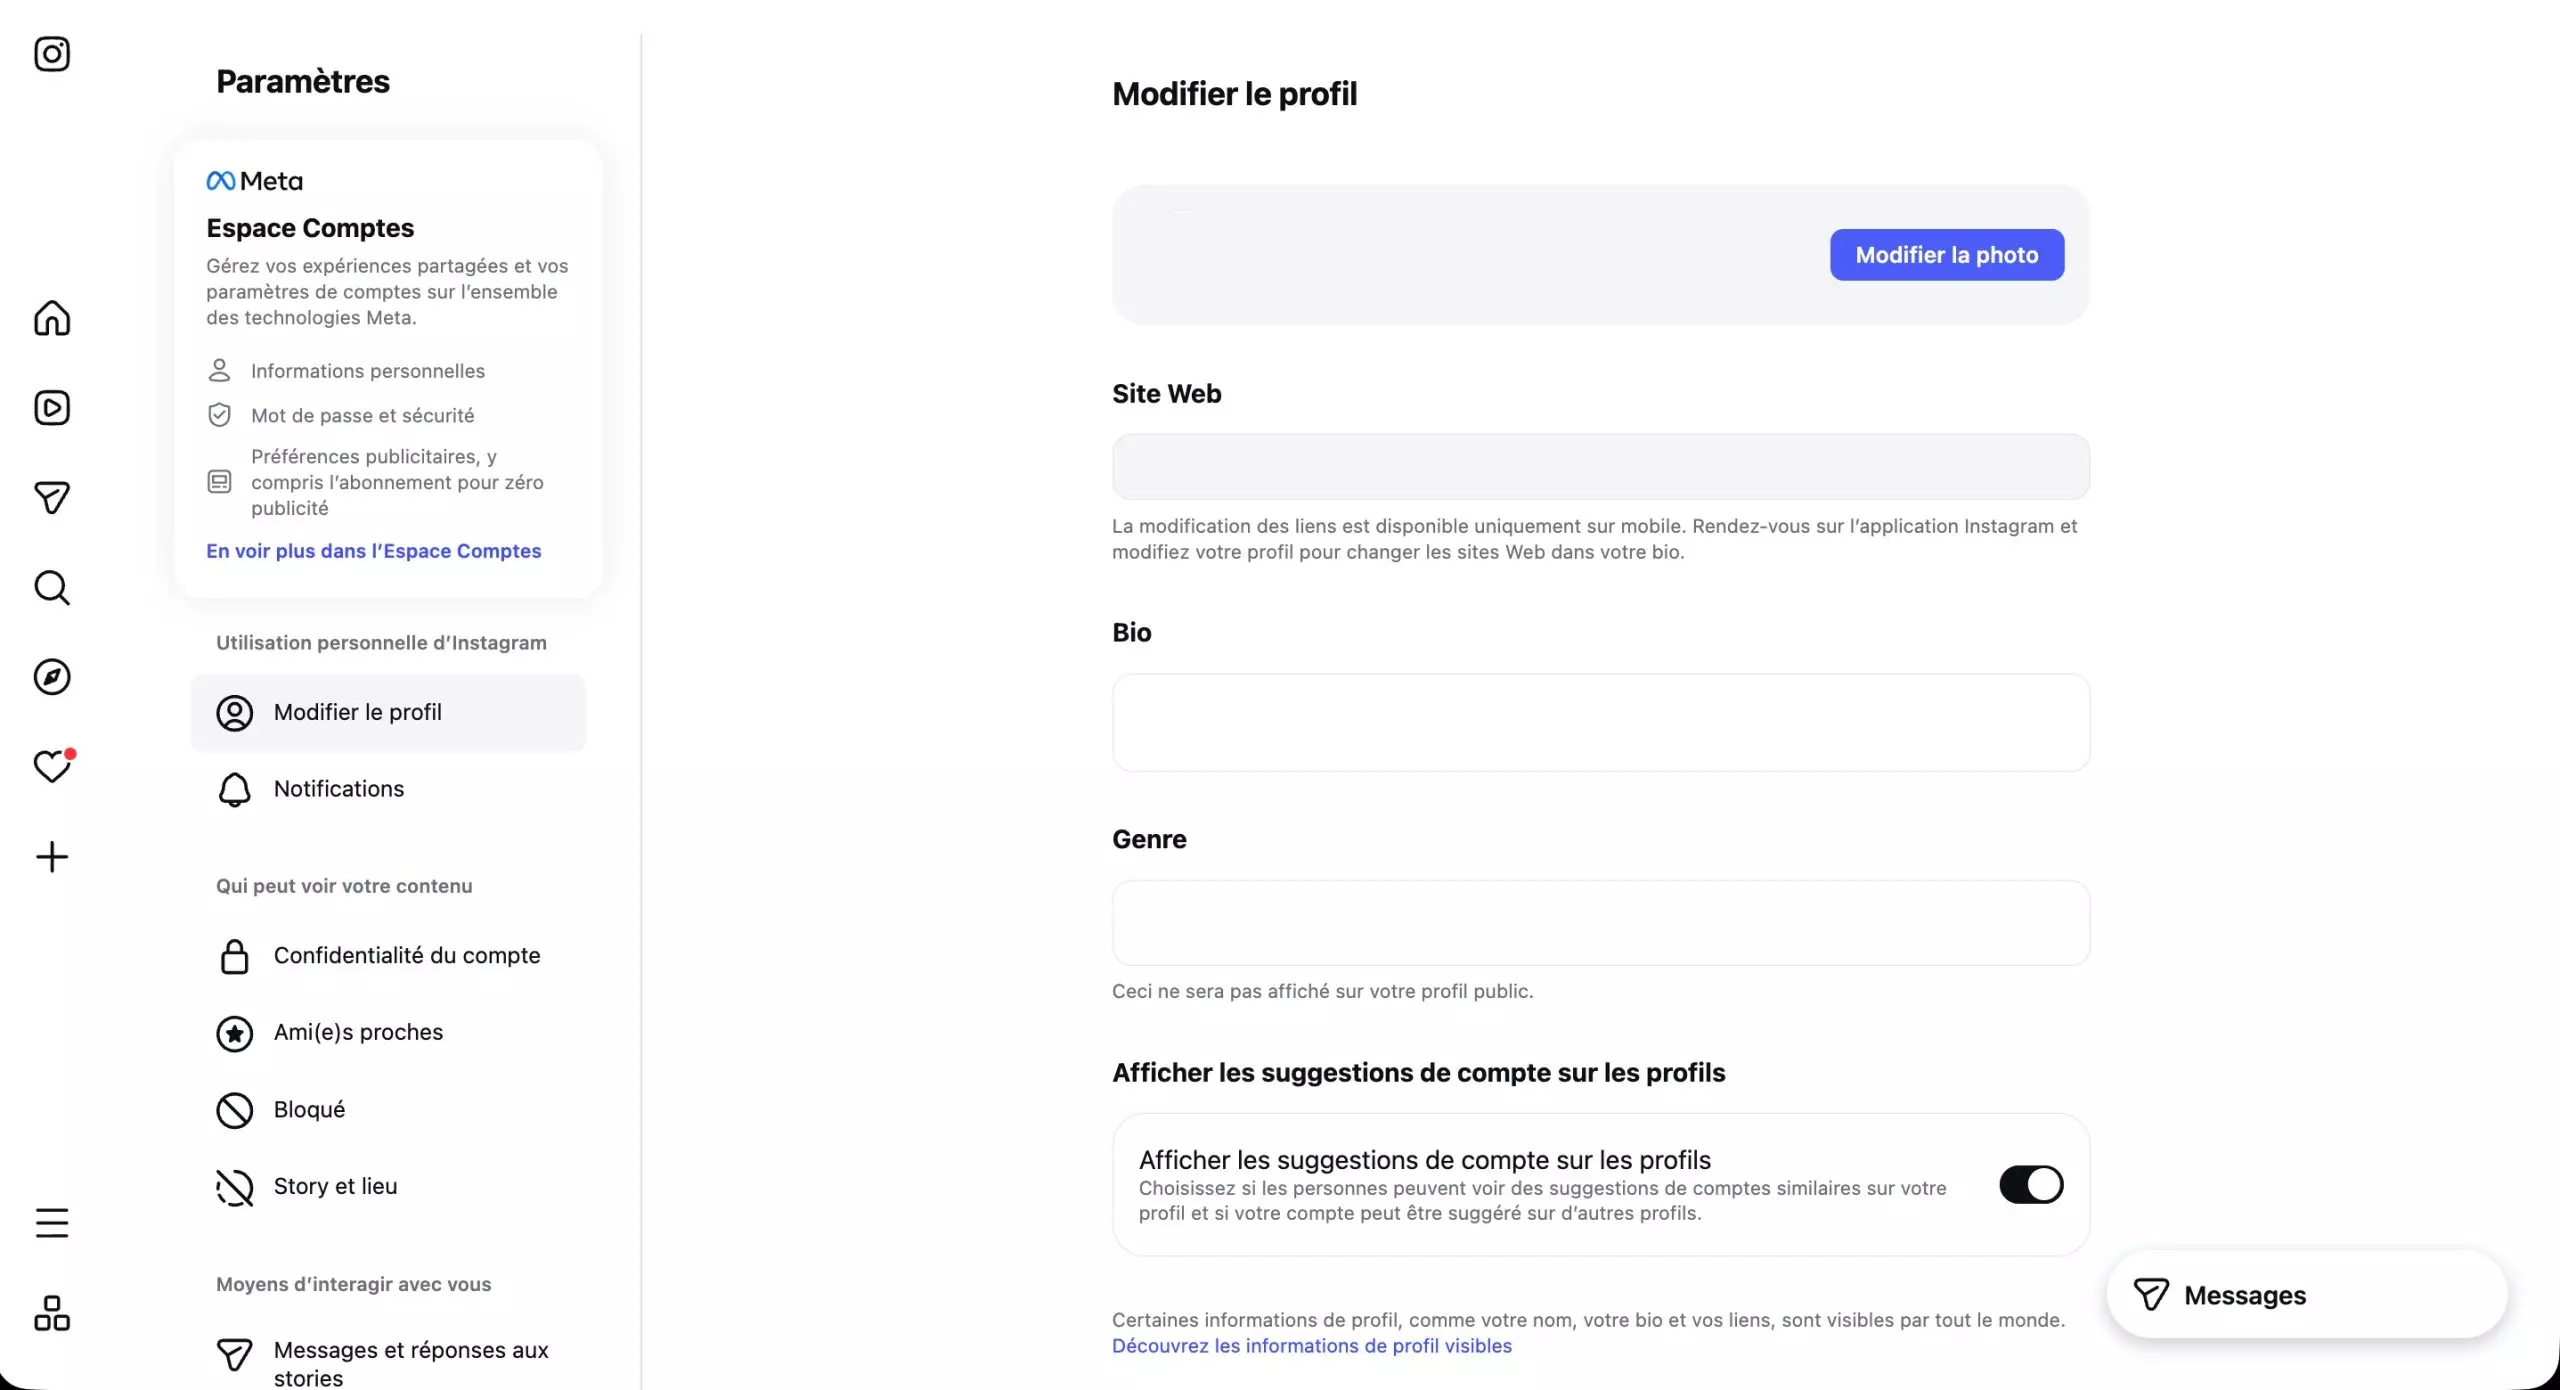Open the hamburger More menu icon
The height and width of the screenshot is (1390, 2560).
52,1222
